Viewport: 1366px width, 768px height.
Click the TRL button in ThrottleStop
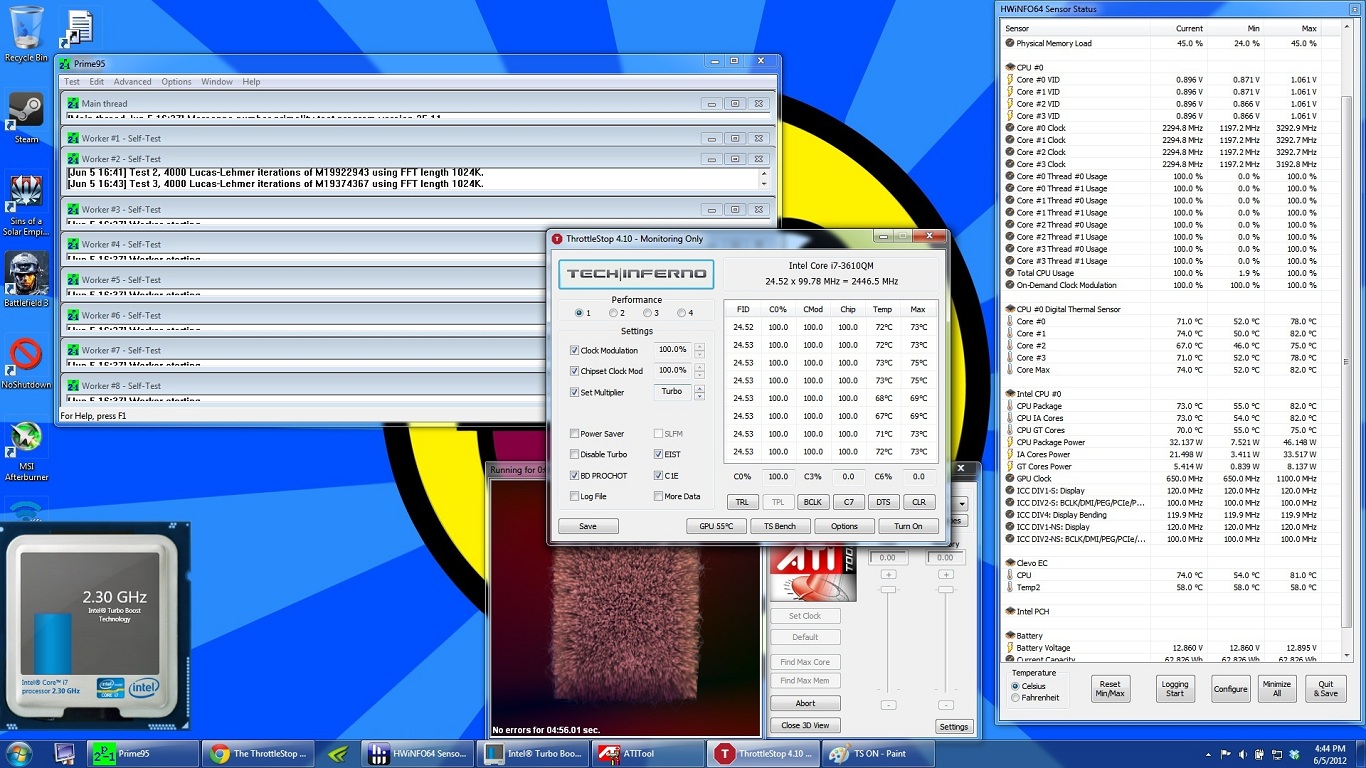pyautogui.click(x=741, y=502)
